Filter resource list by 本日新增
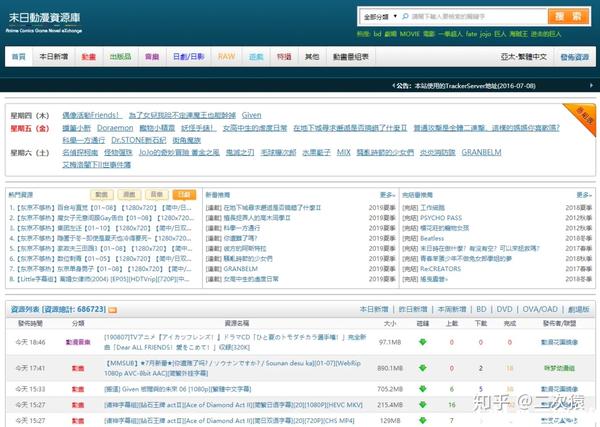The image size is (600, 427). (x=374, y=309)
